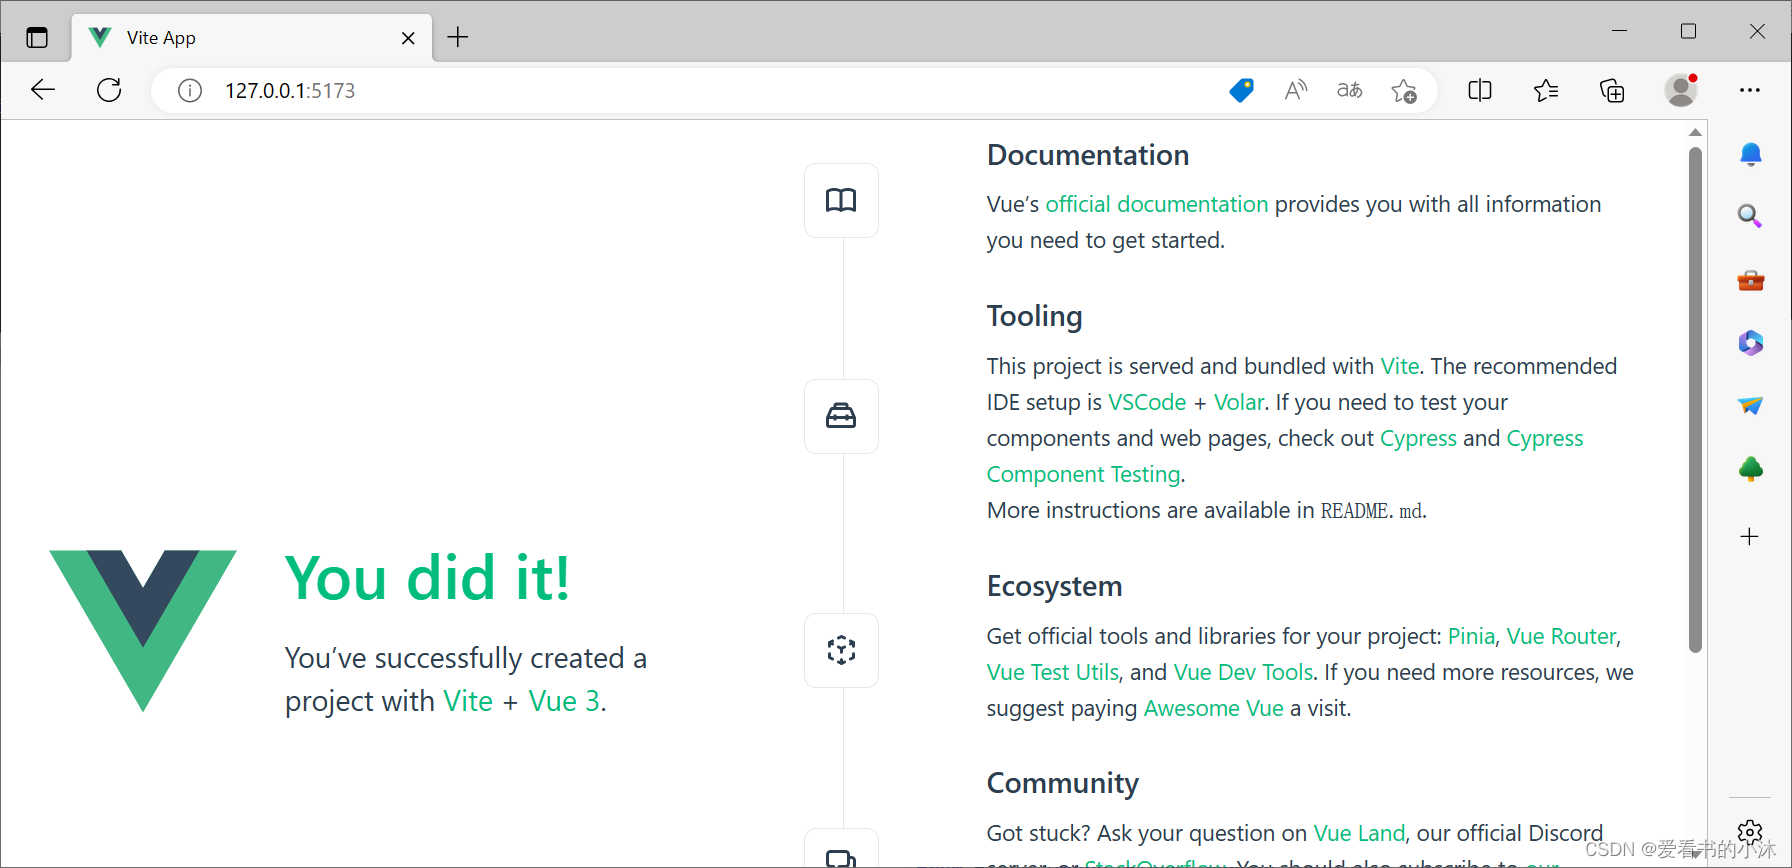Viewport: 1792px width, 868px height.
Task: View site information icon in the address bar
Action: click(x=190, y=91)
